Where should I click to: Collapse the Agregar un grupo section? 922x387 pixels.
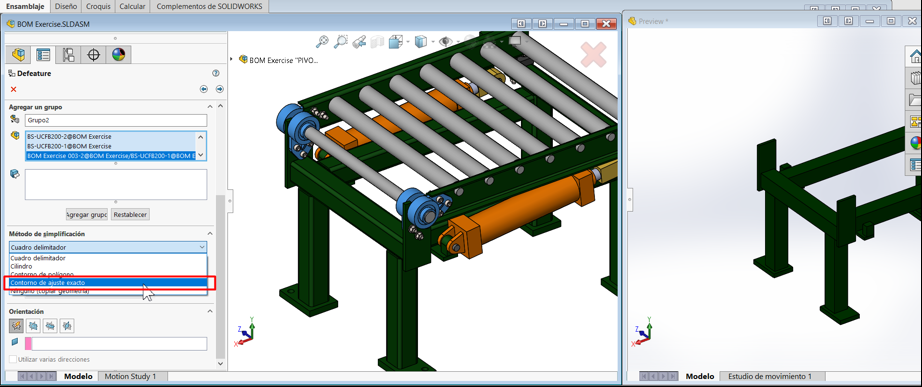211,106
